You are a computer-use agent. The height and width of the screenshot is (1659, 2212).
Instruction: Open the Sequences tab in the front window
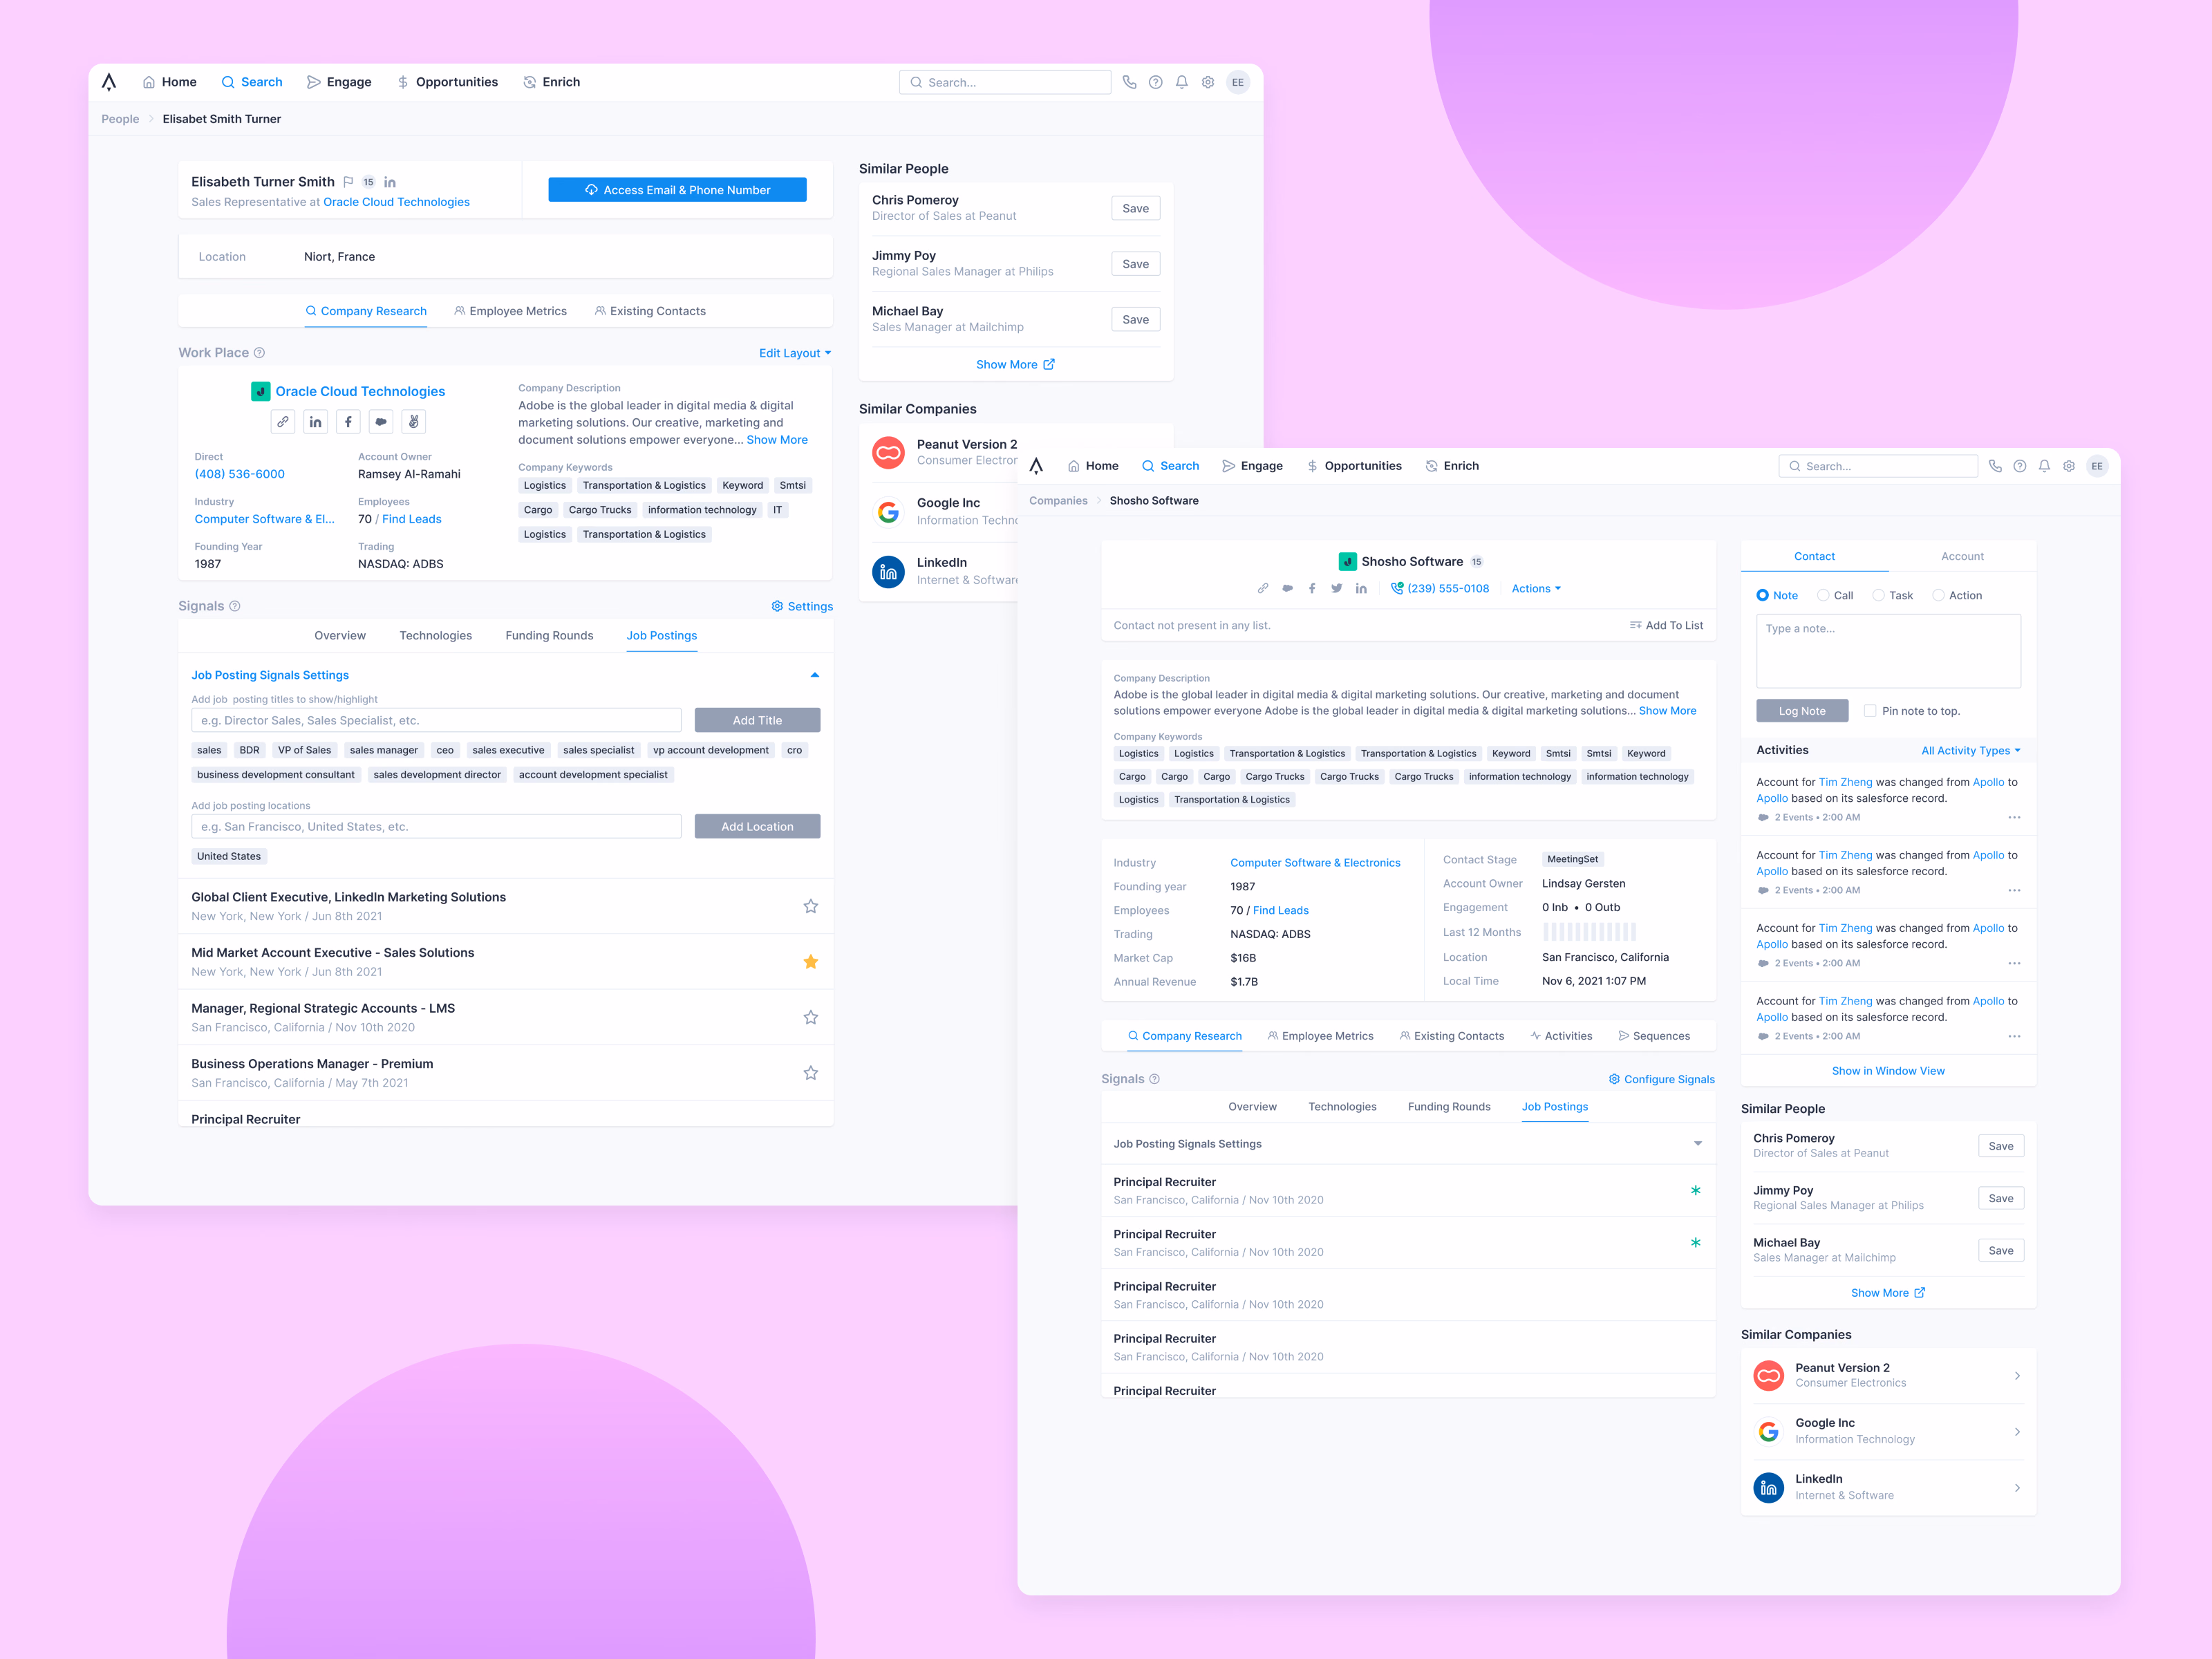coord(1654,1036)
